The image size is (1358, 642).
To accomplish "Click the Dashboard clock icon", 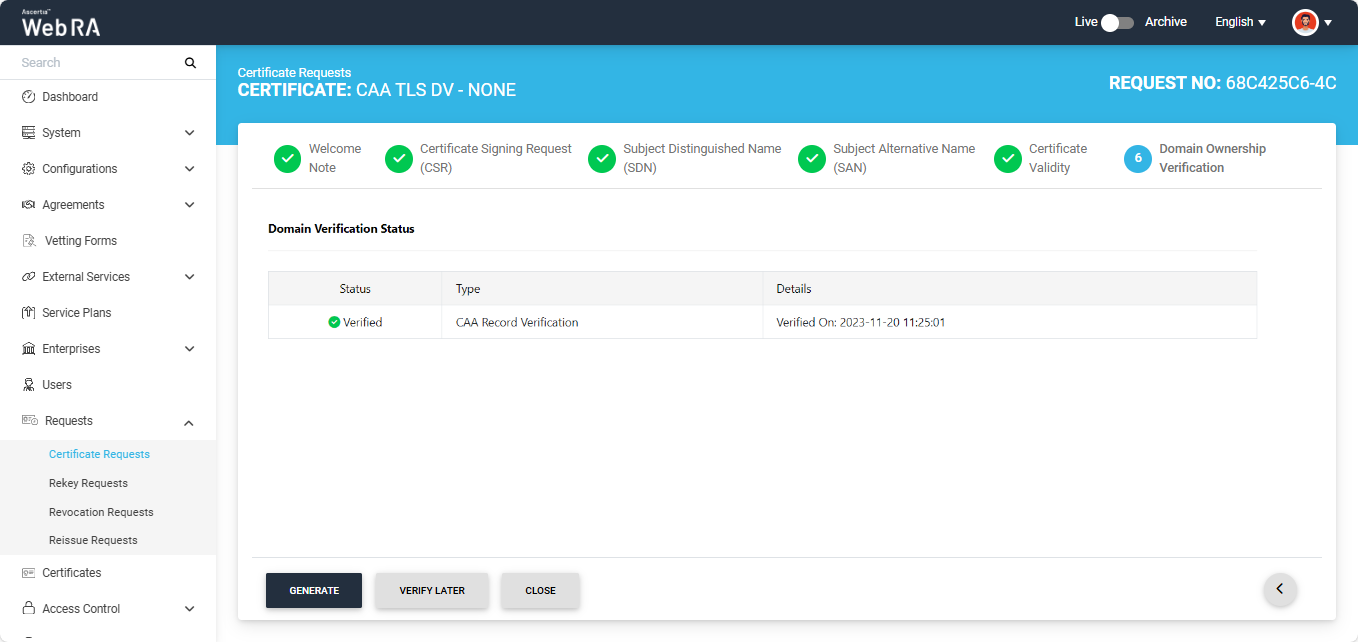I will (29, 97).
